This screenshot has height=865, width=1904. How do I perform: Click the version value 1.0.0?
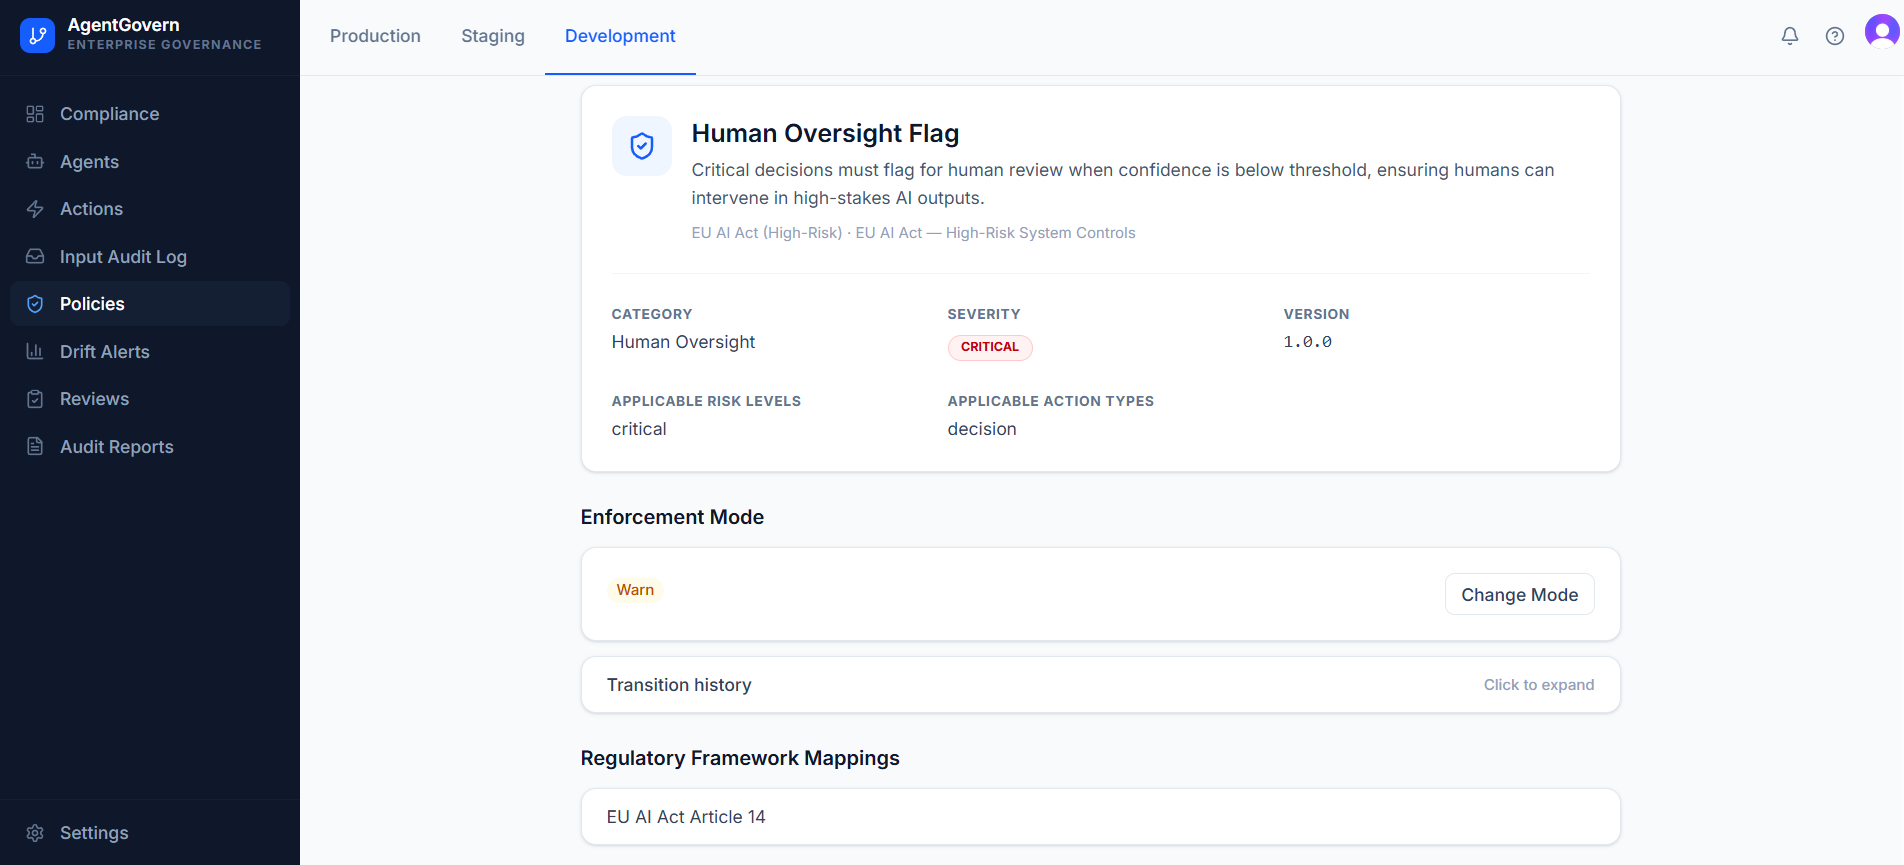[1308, 342]
